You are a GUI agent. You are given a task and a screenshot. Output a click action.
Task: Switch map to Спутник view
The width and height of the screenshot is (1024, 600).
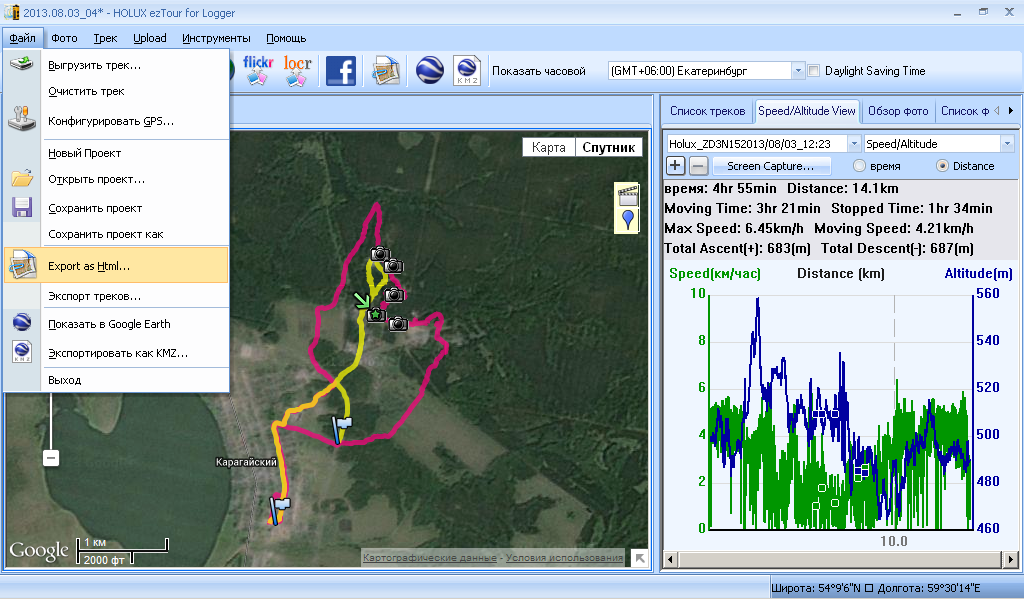coord(609,148)
